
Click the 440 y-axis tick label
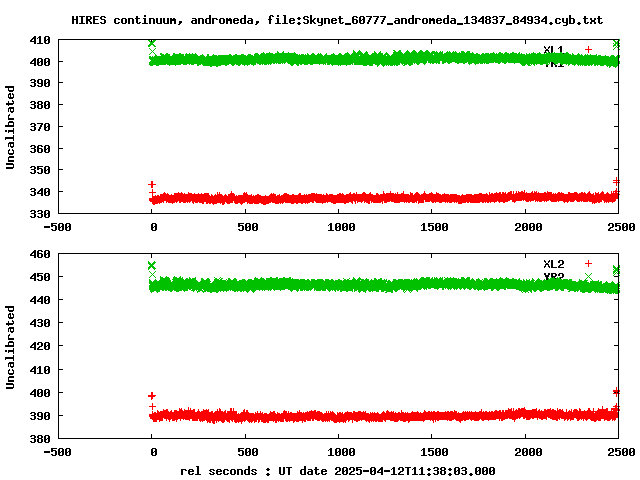point(40,300)
